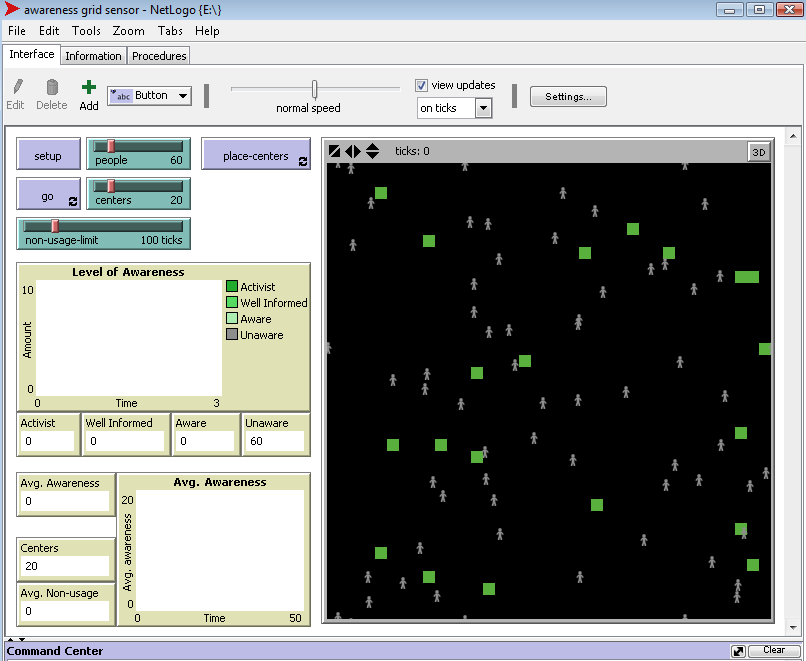Click the Command Center resize icon
This screenshot has width=806, height=661.
click(x=738, y=650)
